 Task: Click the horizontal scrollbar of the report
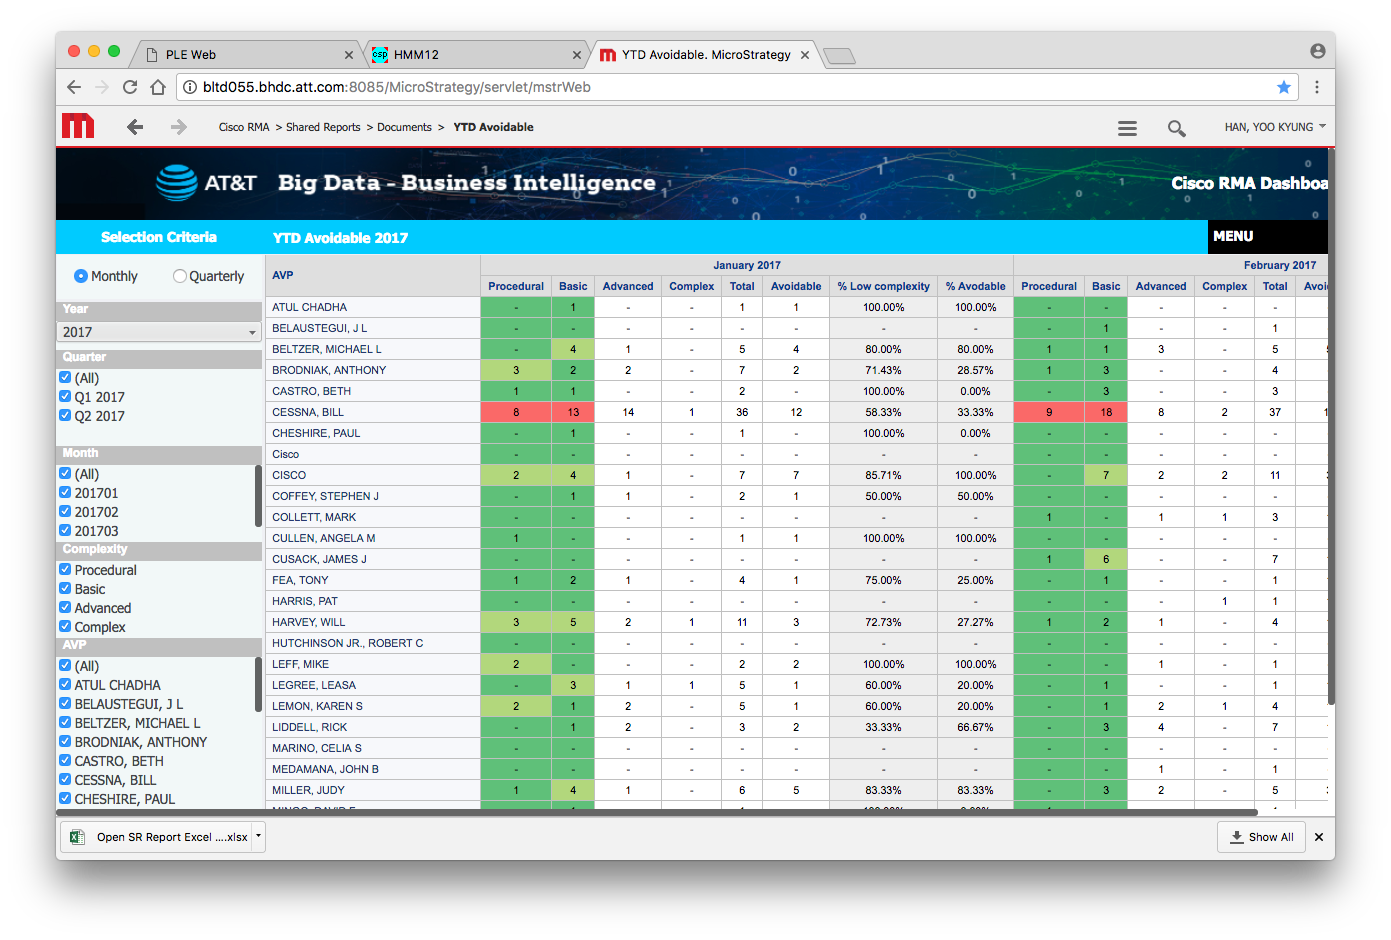click(x=650, y=812)
